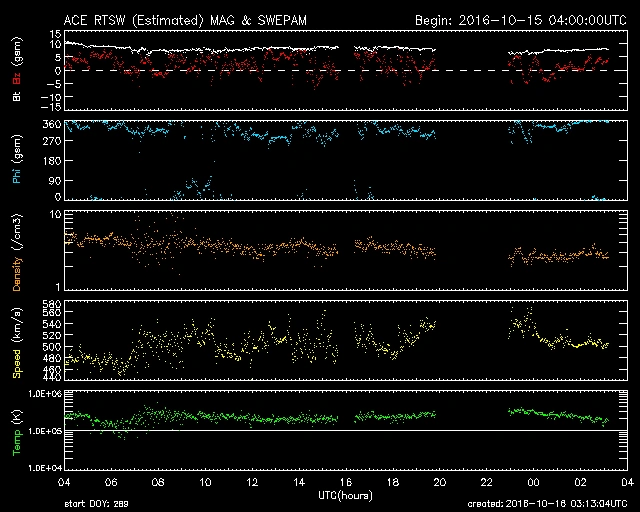640x512 pixels.
Task: Click the '14' hour label on the UTC axis
Action: (x=299, y=482)
